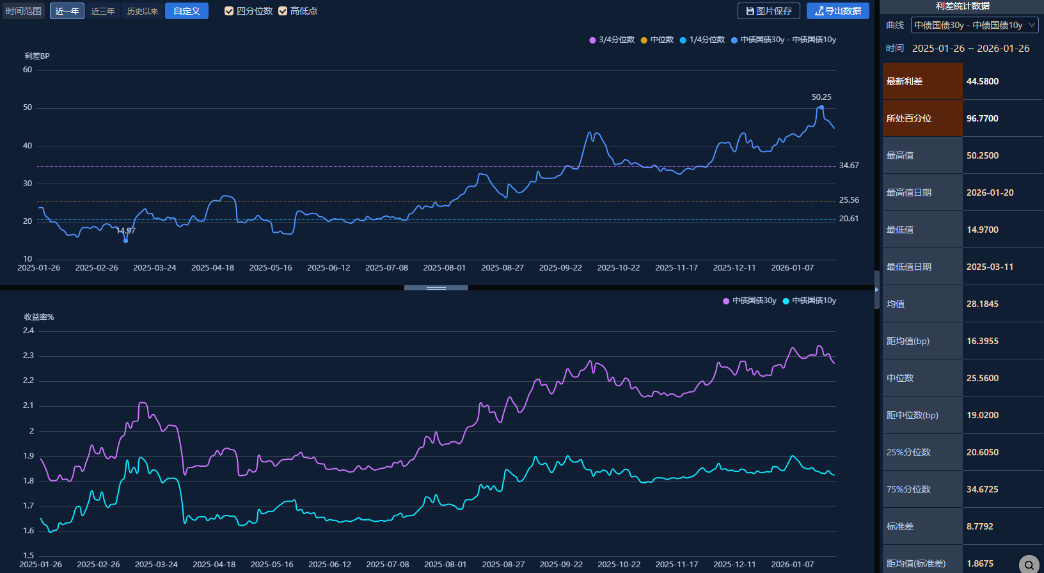Toggle the spread series 中债国债30y - 中债国债10y legend

click(x=734, y=40)
